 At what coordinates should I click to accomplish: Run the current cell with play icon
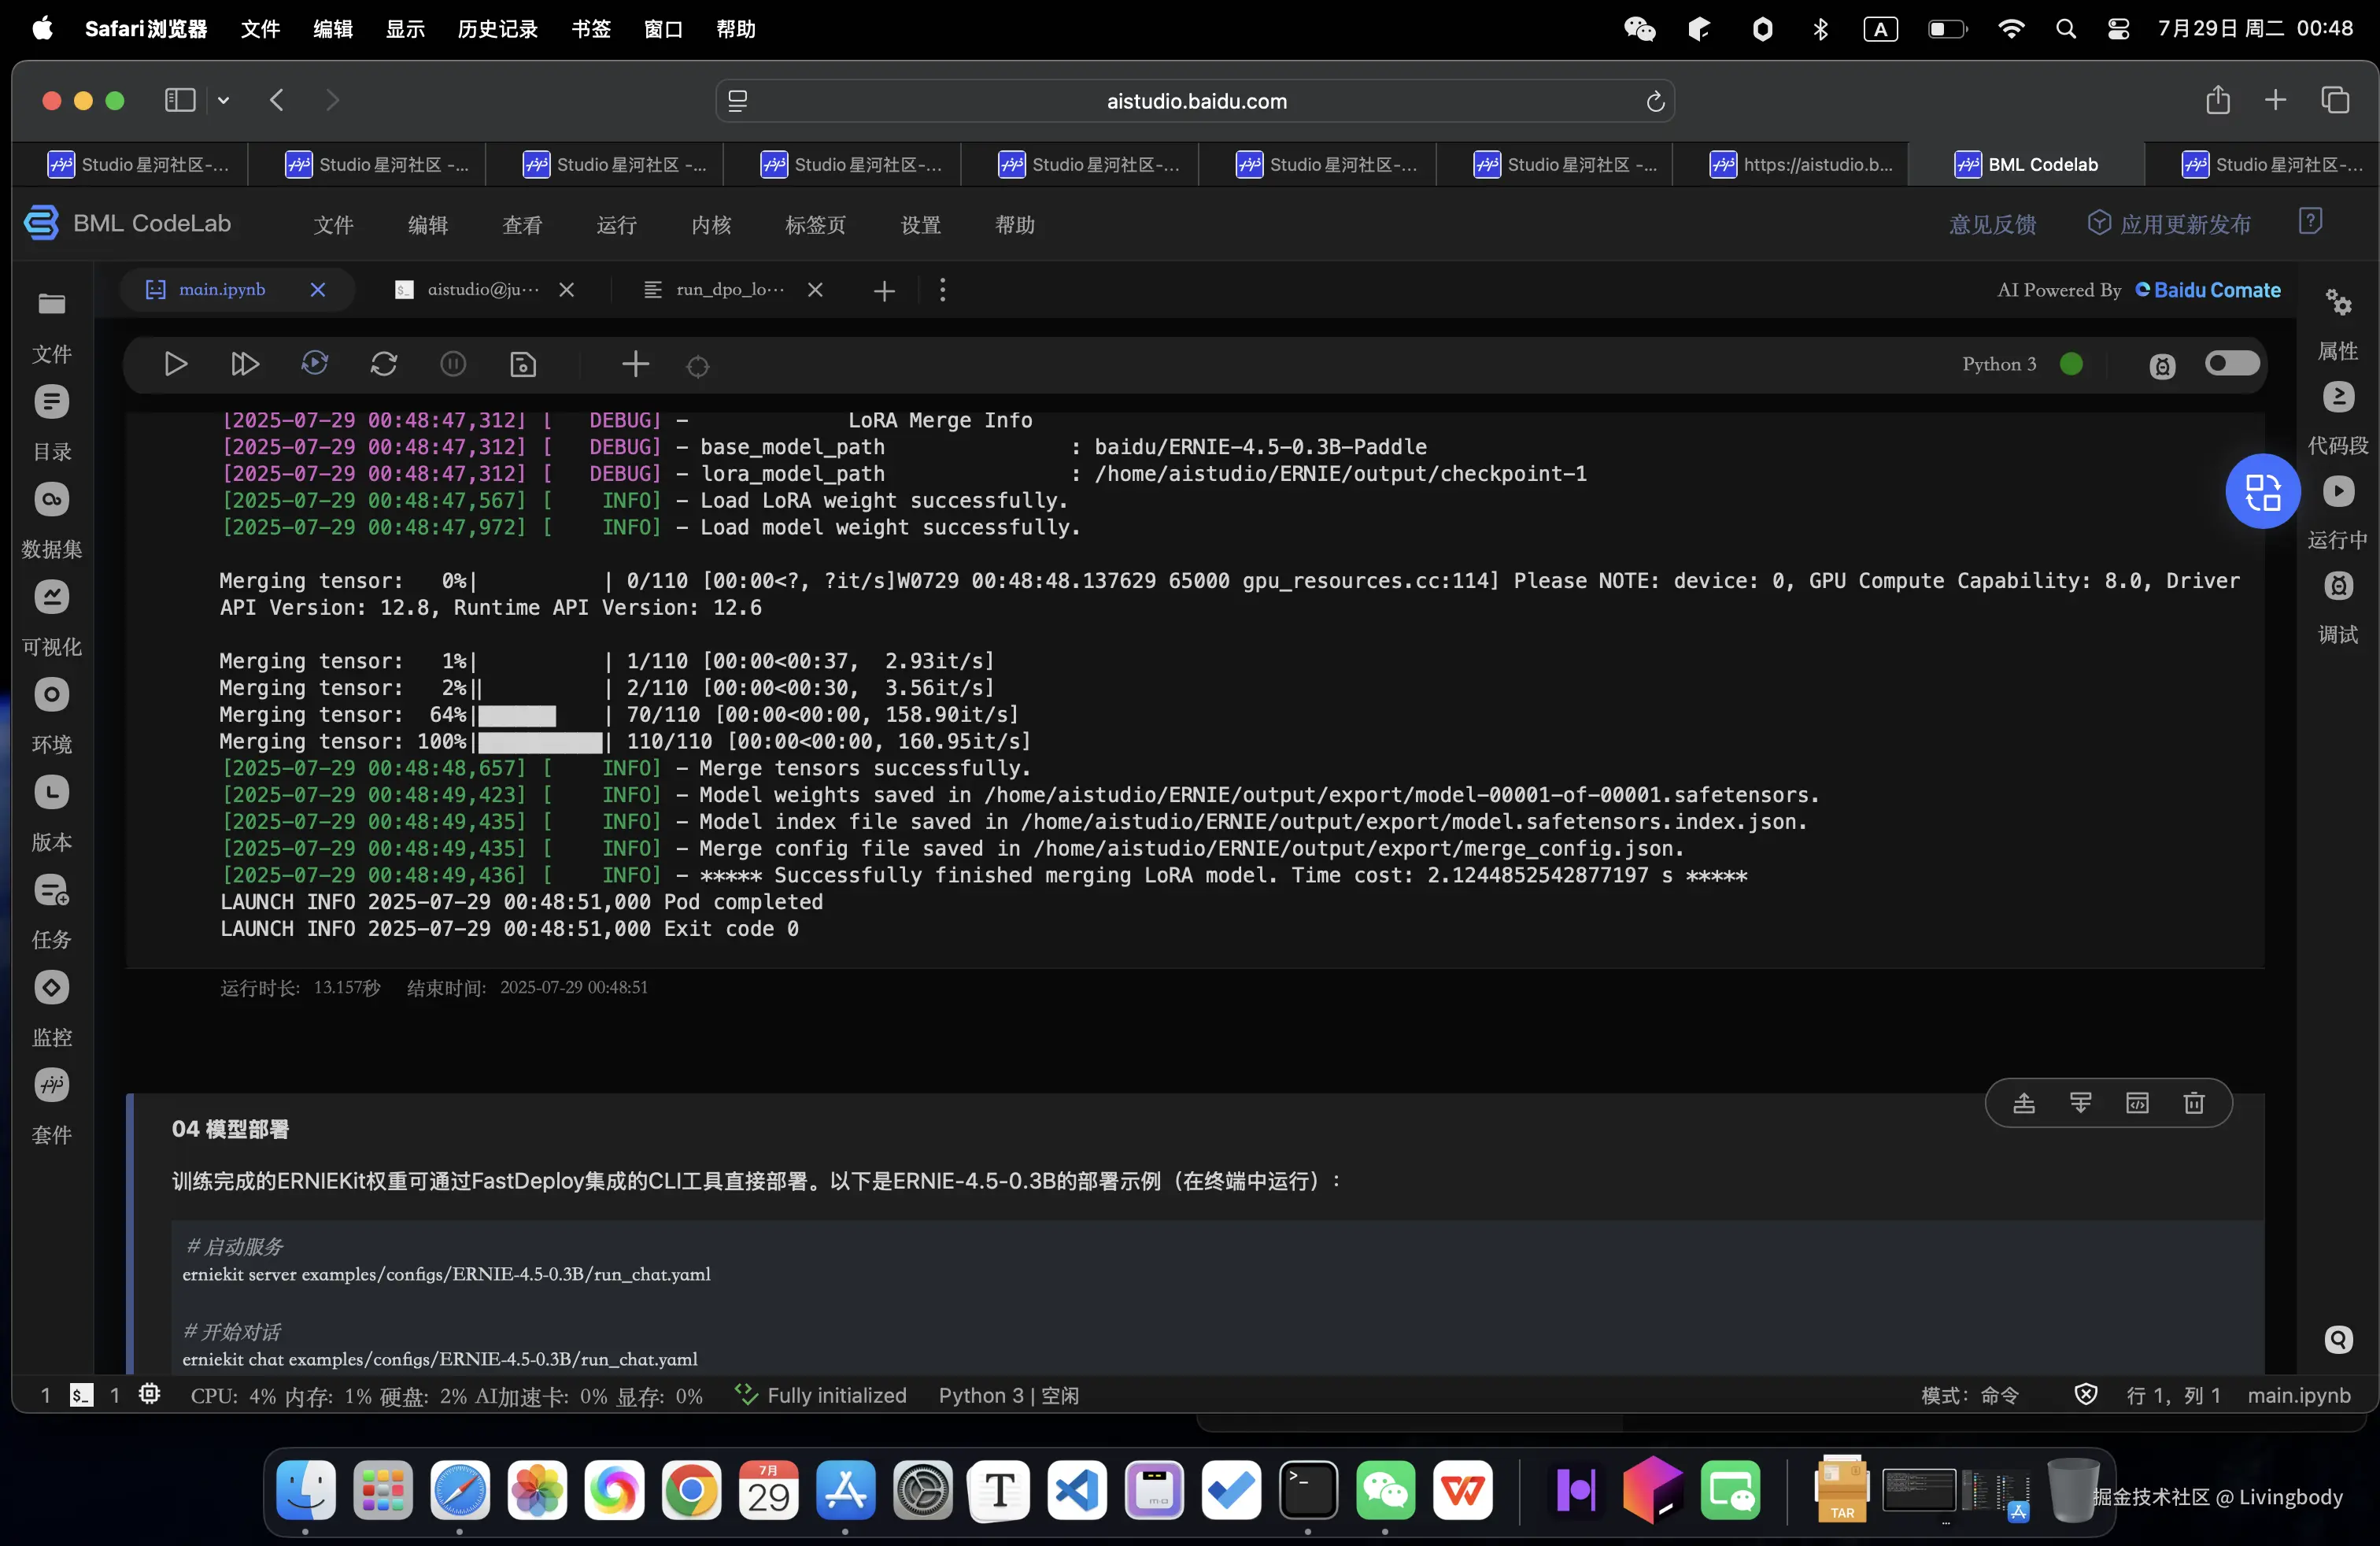tap(175, 364)
